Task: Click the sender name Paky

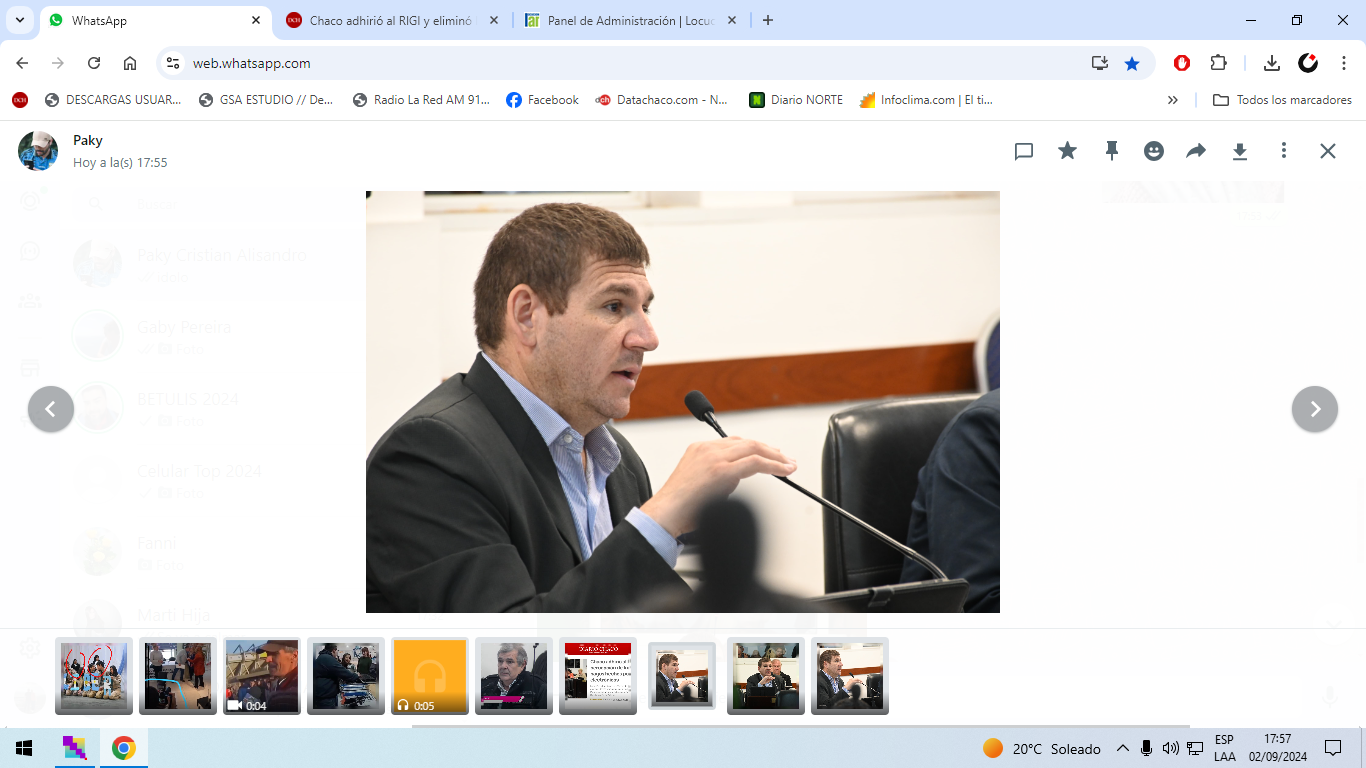Action: click(x=88, y=140)
